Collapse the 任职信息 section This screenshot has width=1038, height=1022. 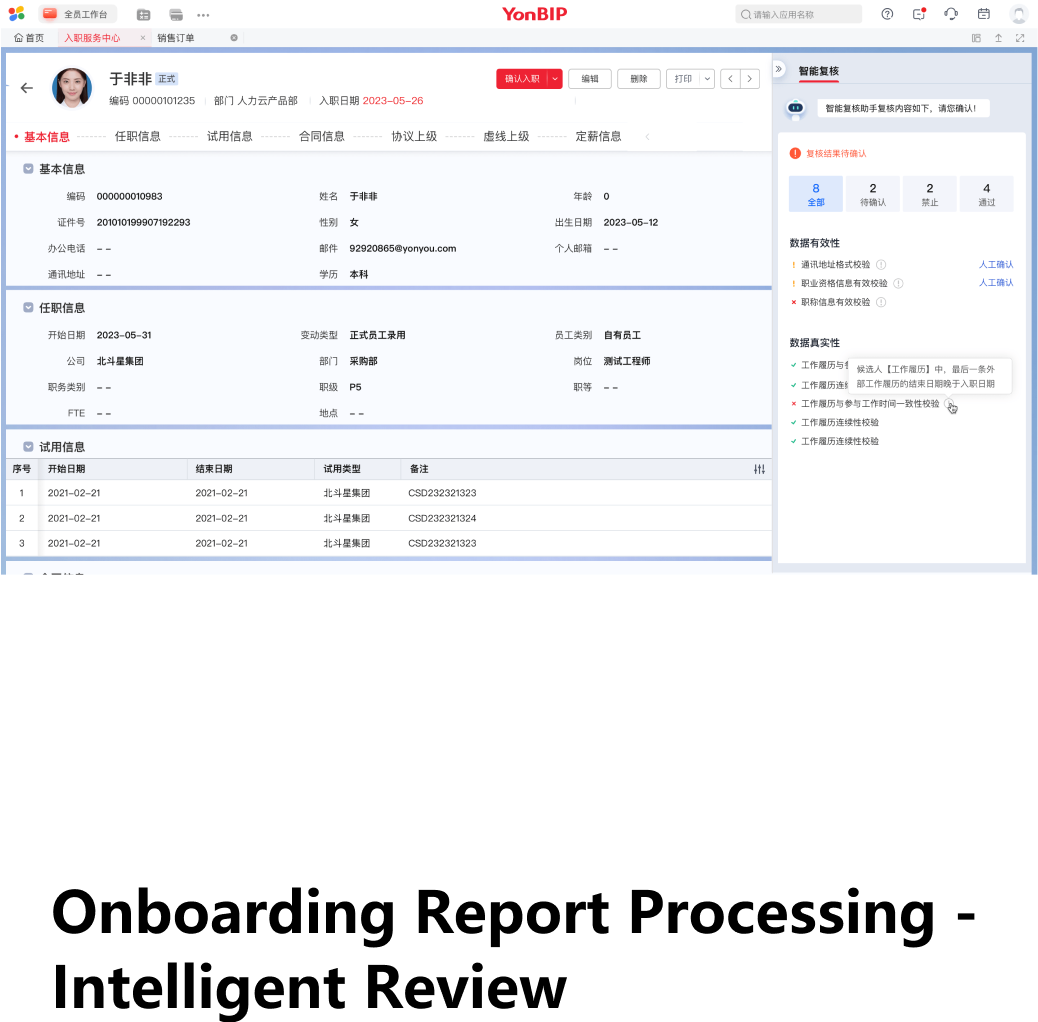click(x=28, y=307)
